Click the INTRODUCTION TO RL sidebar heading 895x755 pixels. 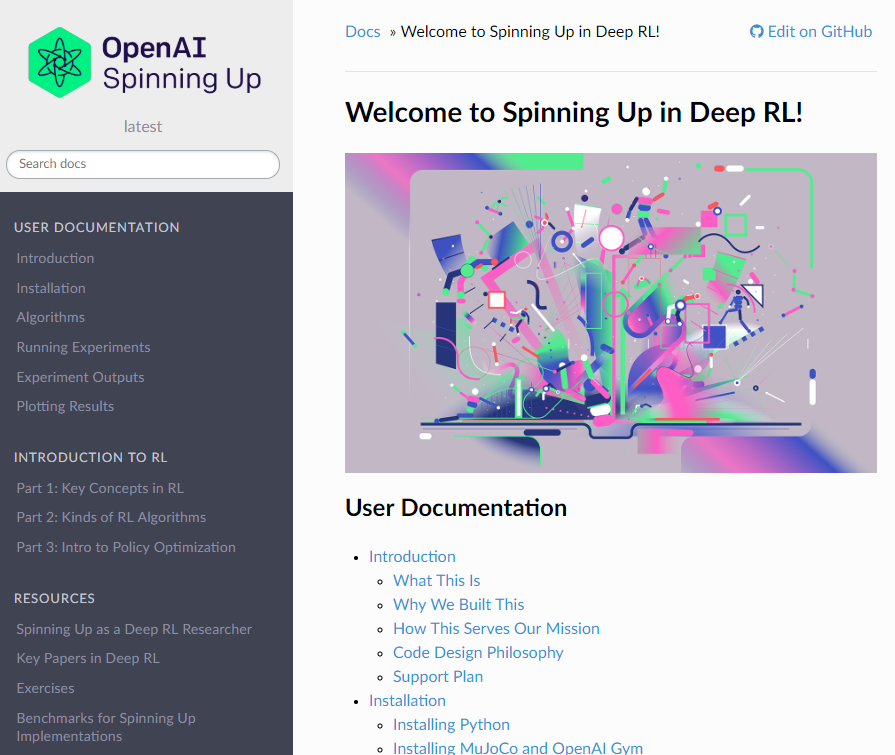pyautogui.click(x=90, y=458)
